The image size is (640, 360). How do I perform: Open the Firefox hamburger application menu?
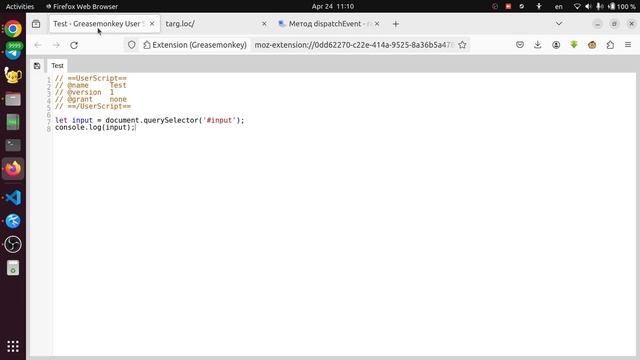[628, 45]
